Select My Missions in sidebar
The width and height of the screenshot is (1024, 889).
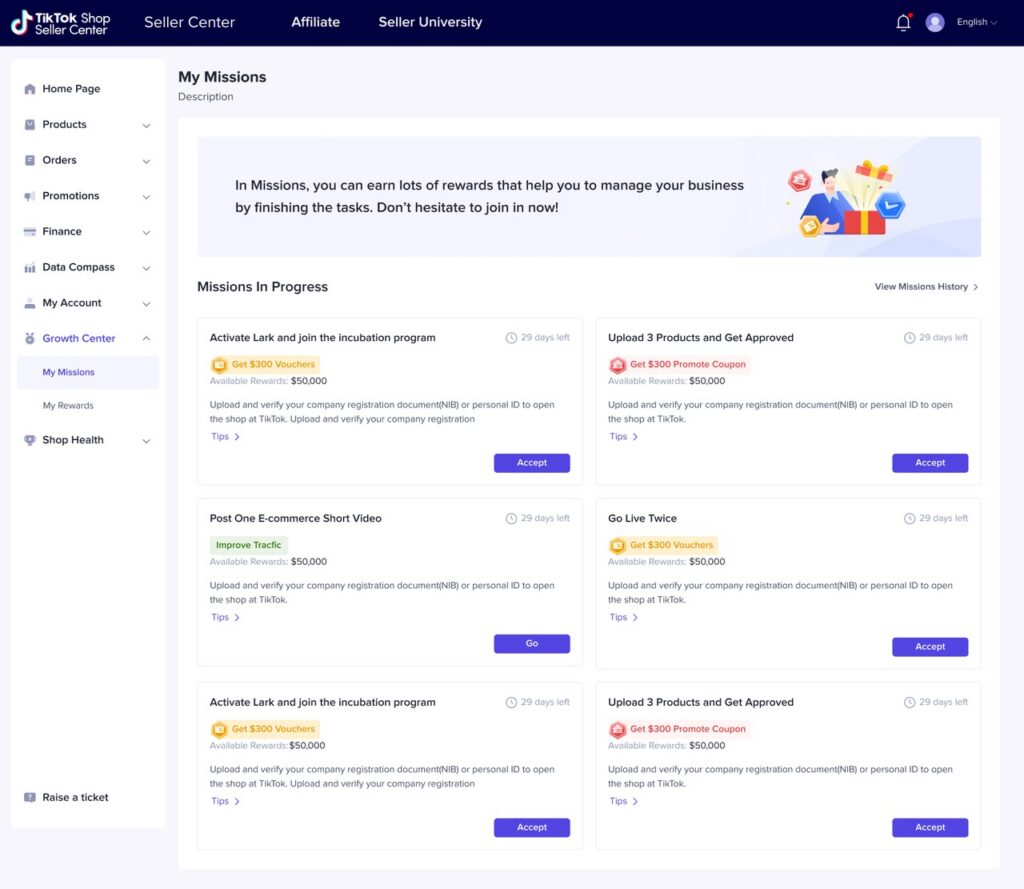88,372
